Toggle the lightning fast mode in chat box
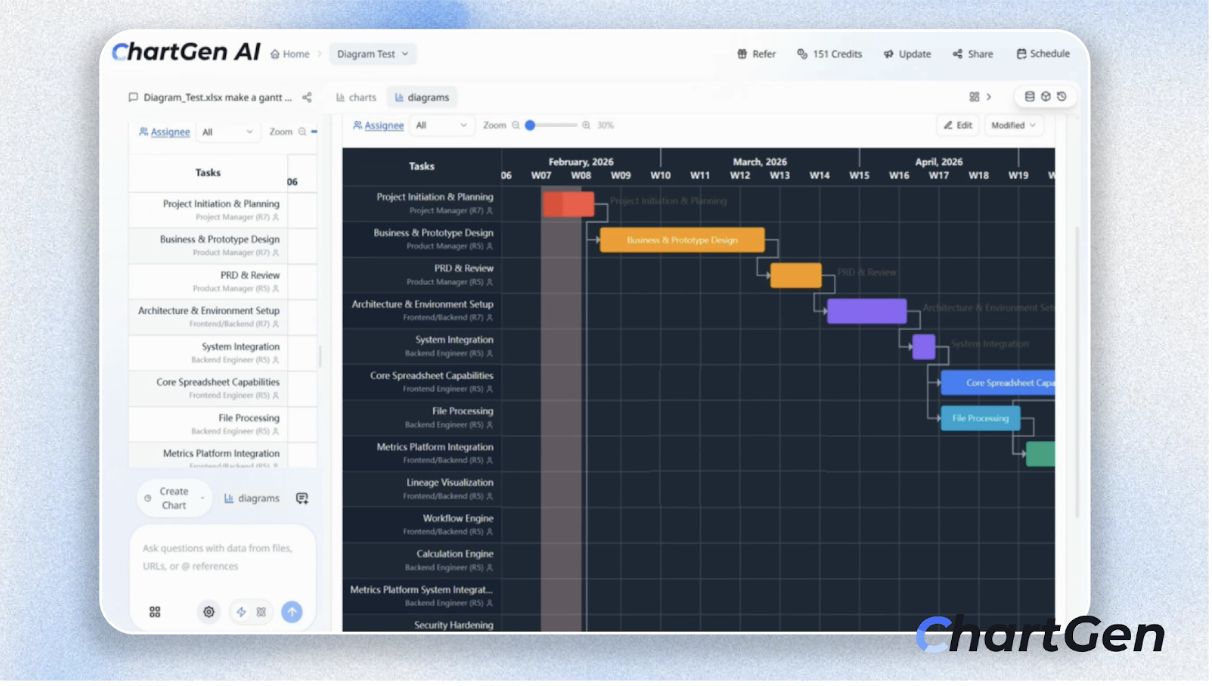Image resolution: width=1212 pixels, height=686 pixels. pos(240,613)
